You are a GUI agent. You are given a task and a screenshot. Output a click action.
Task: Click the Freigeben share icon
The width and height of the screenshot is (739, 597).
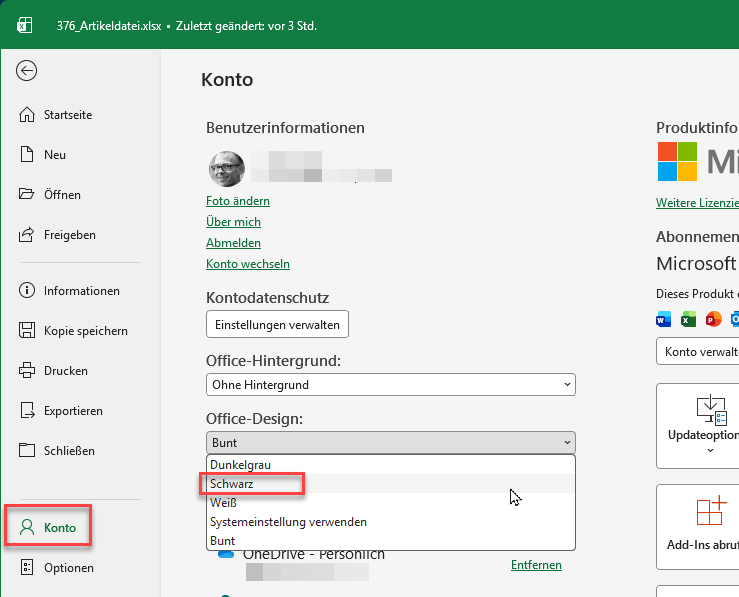pyautogui.click(x=27, y=235)
